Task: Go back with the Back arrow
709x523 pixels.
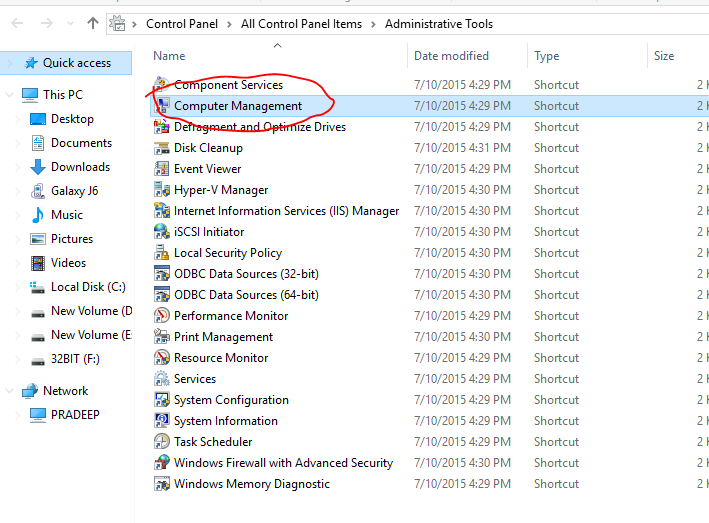Action: (17, 23)
